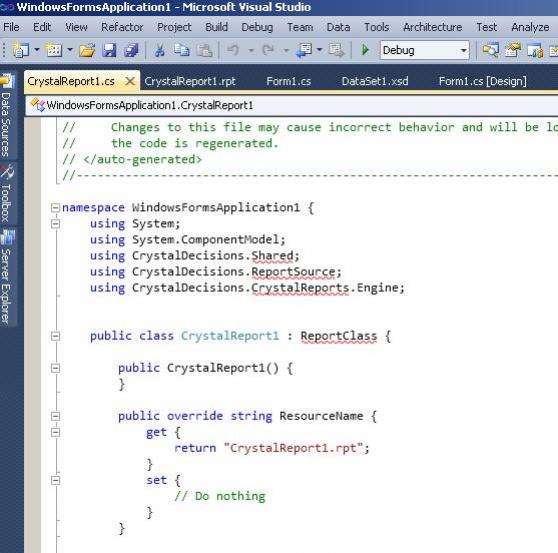Open the Build menu

point(216,27)
